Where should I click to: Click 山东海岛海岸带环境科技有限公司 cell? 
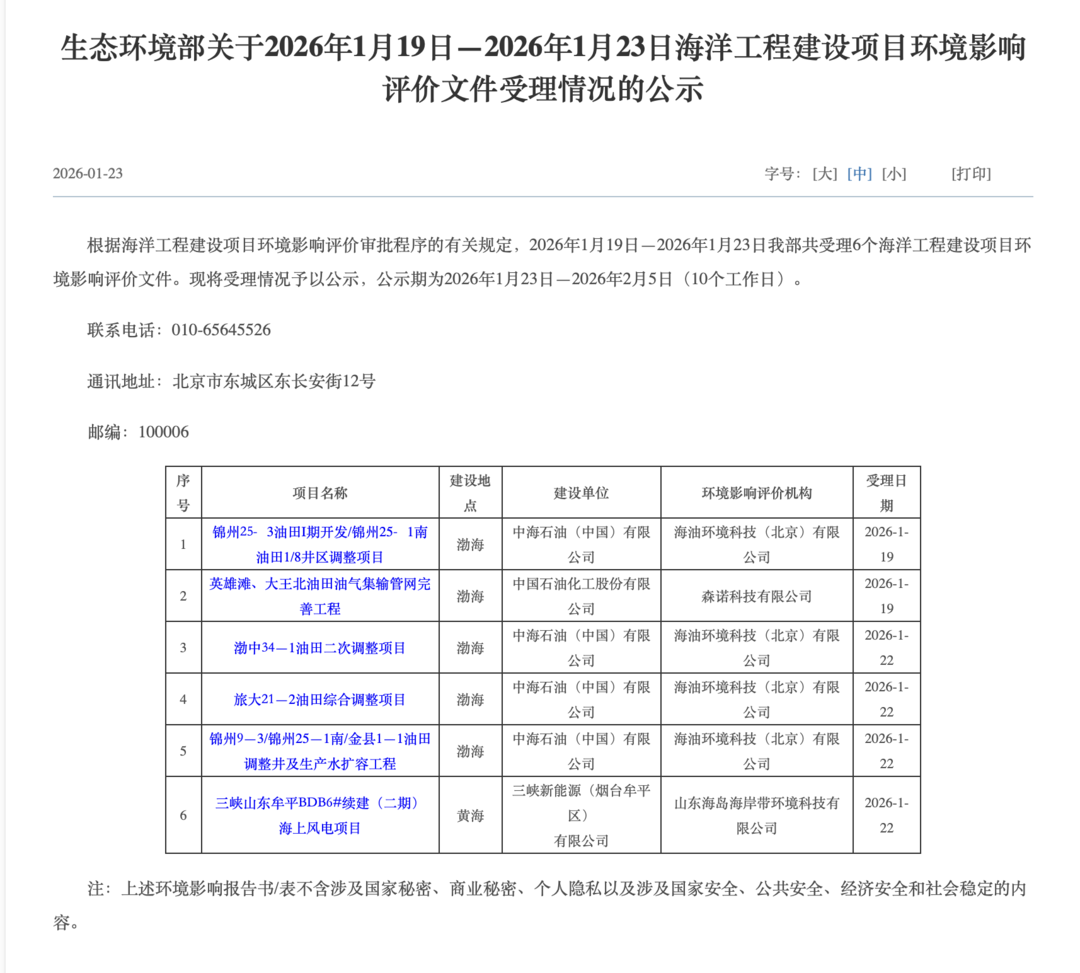pyautogui.click(x=757, y=815)
